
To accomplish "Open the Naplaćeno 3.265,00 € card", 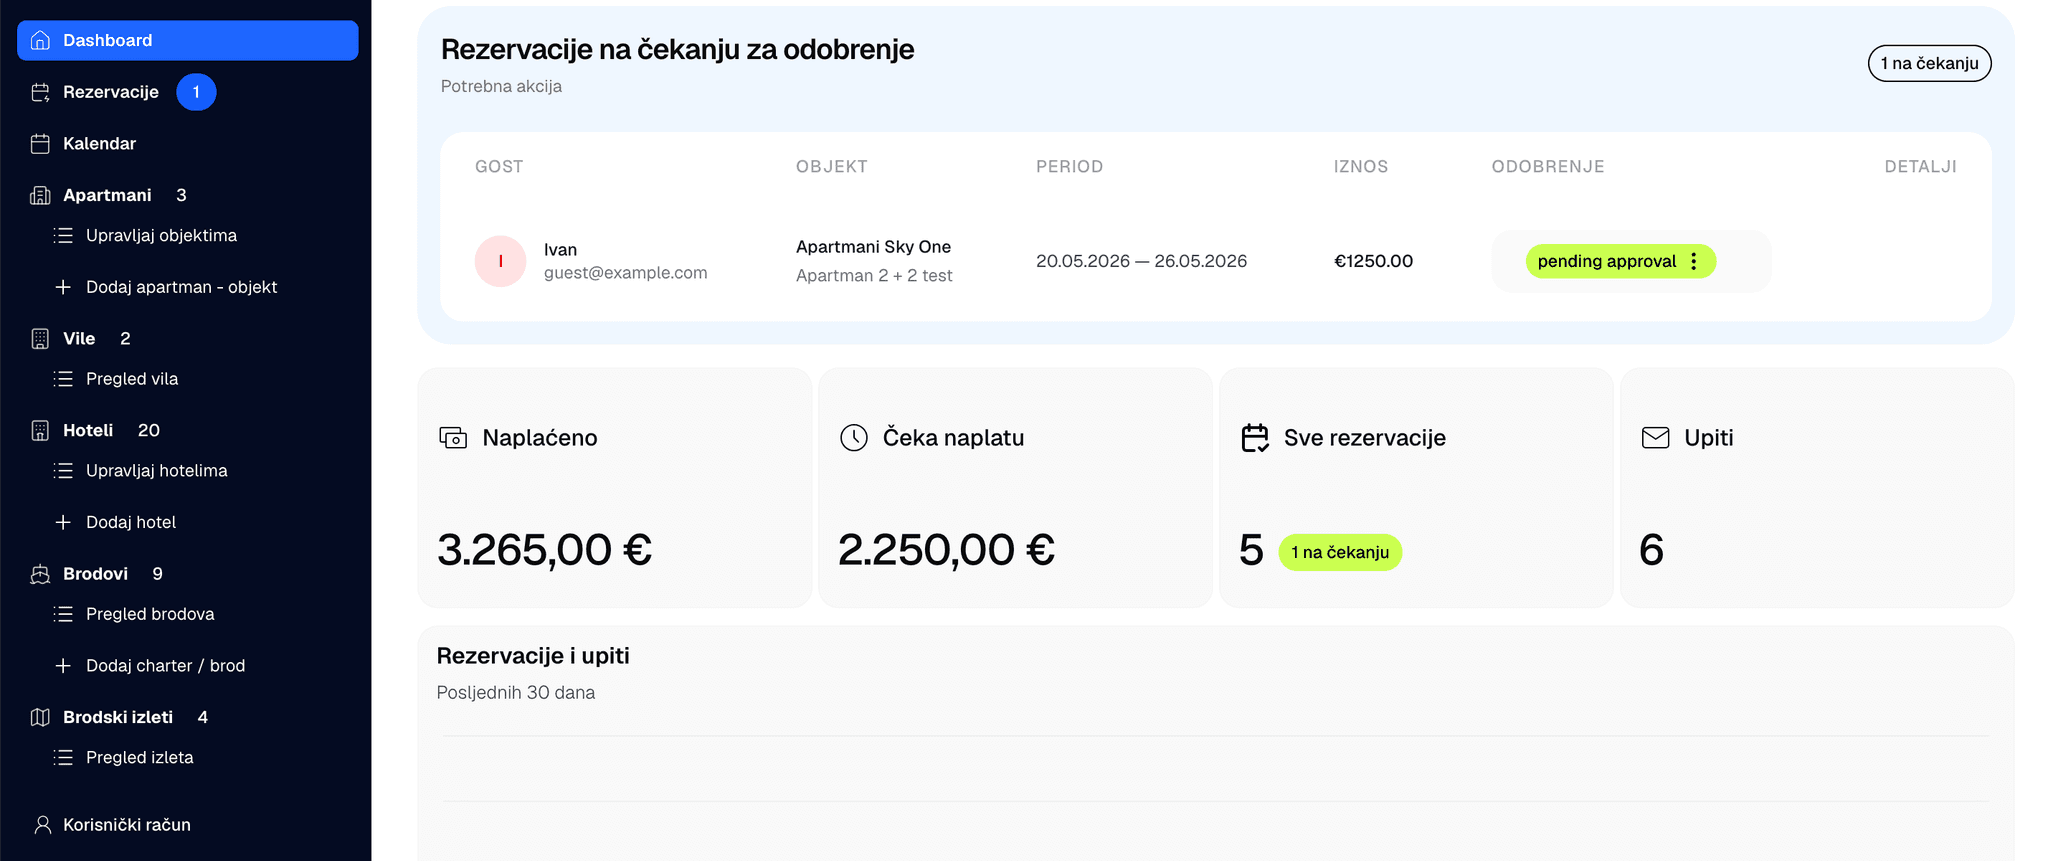I will click(x=614, y=488).
